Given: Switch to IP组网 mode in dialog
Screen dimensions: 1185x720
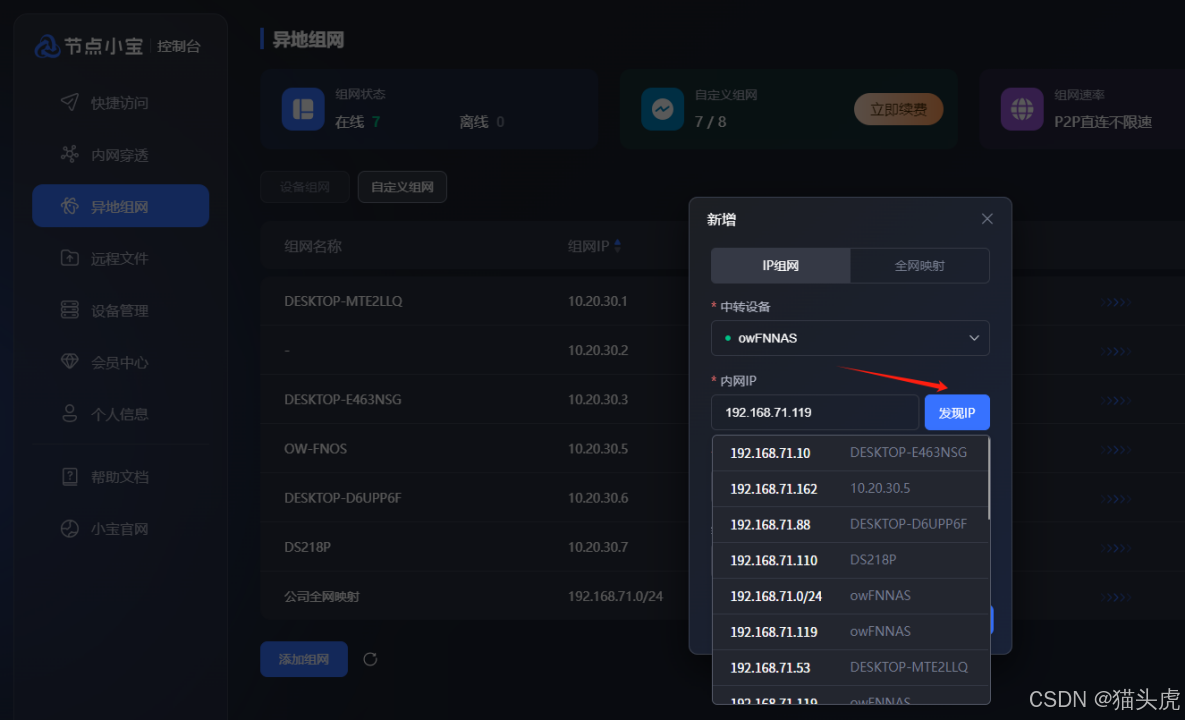Looking at the screenshot, I should tap(780, 266).
